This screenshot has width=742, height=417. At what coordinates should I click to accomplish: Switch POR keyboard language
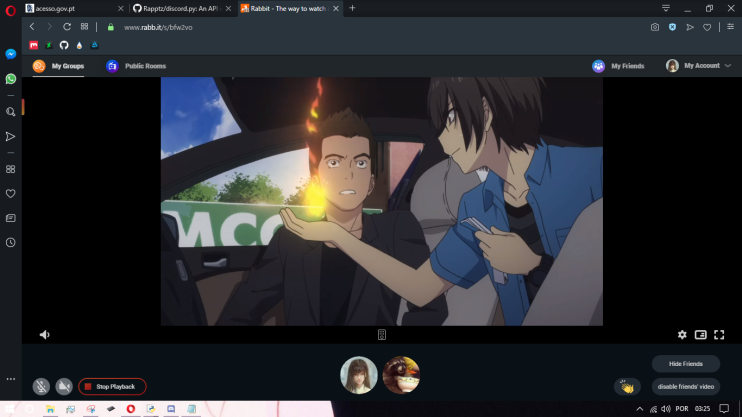[682, 409]
